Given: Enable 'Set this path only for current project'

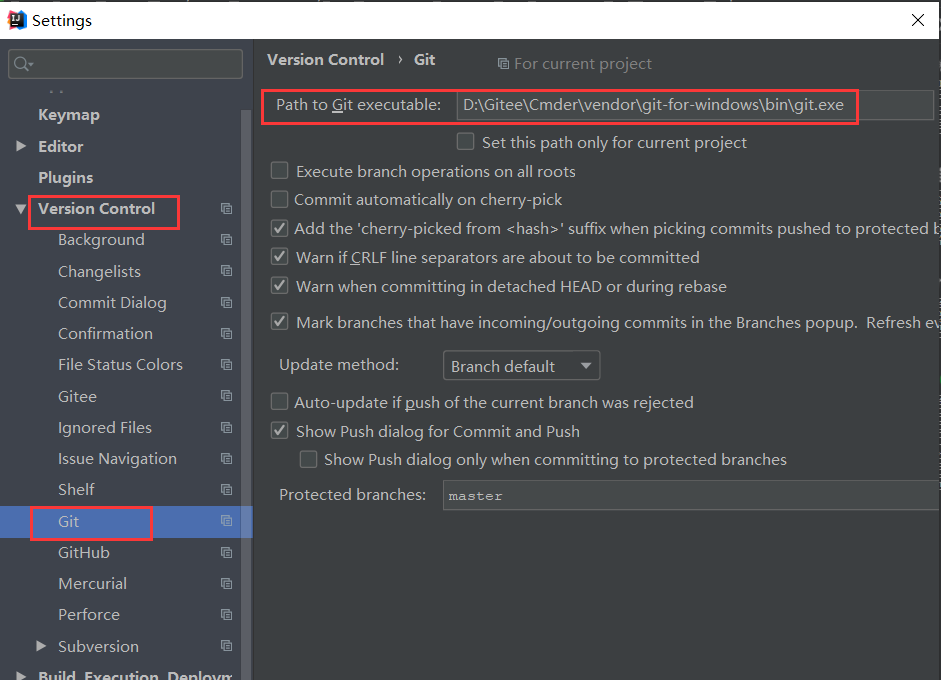Looking at the screenshot, I should coord(465,142).
